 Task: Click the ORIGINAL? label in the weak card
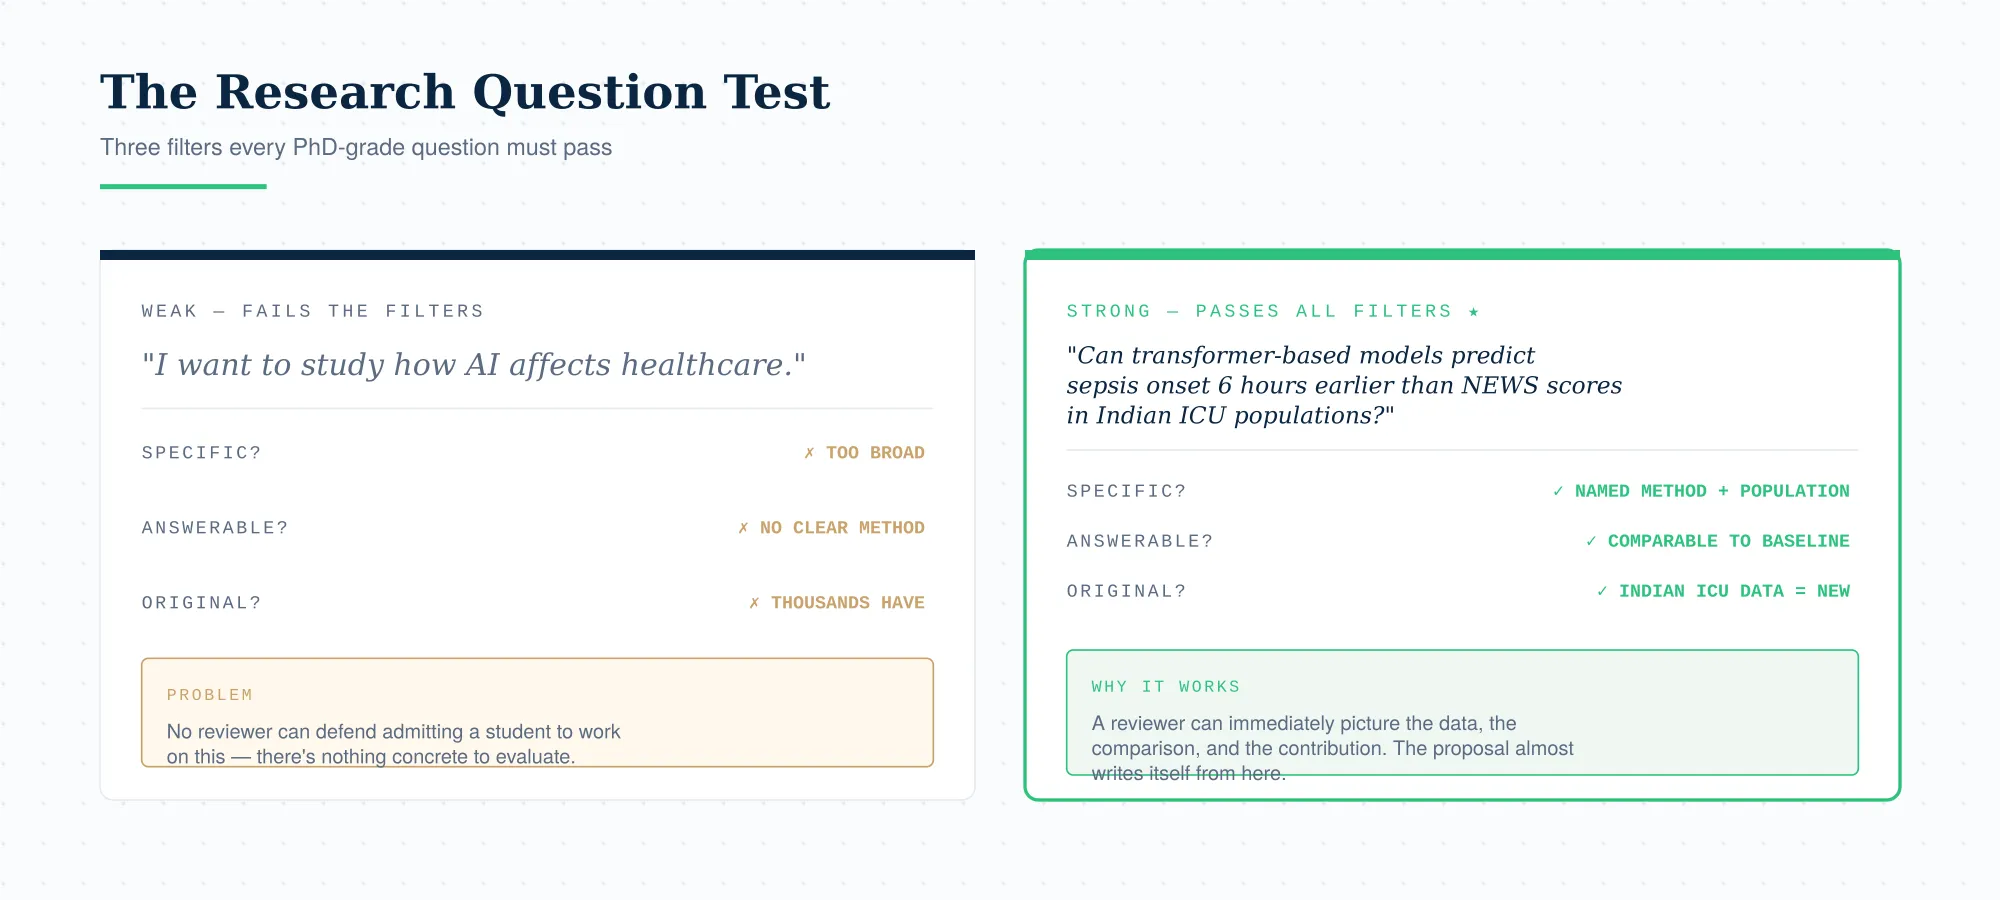tap(201, 603)
